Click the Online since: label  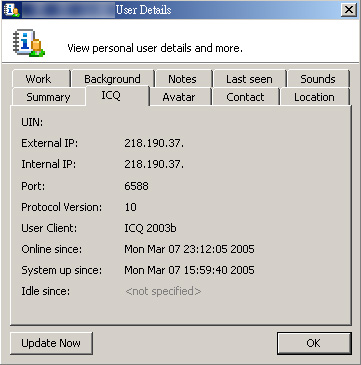click(51, 249)
